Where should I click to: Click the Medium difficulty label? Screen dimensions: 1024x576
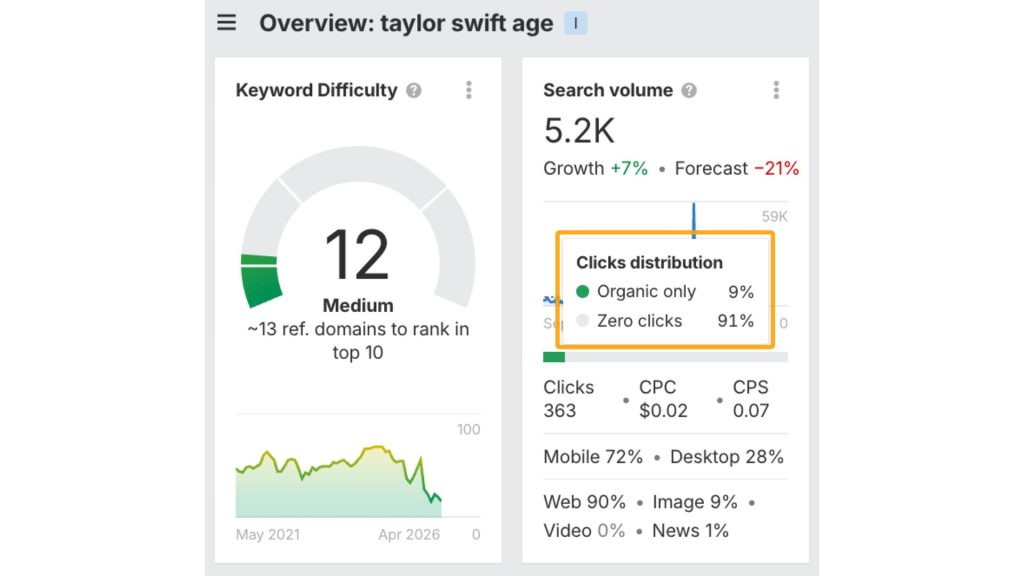coord(358,305)
